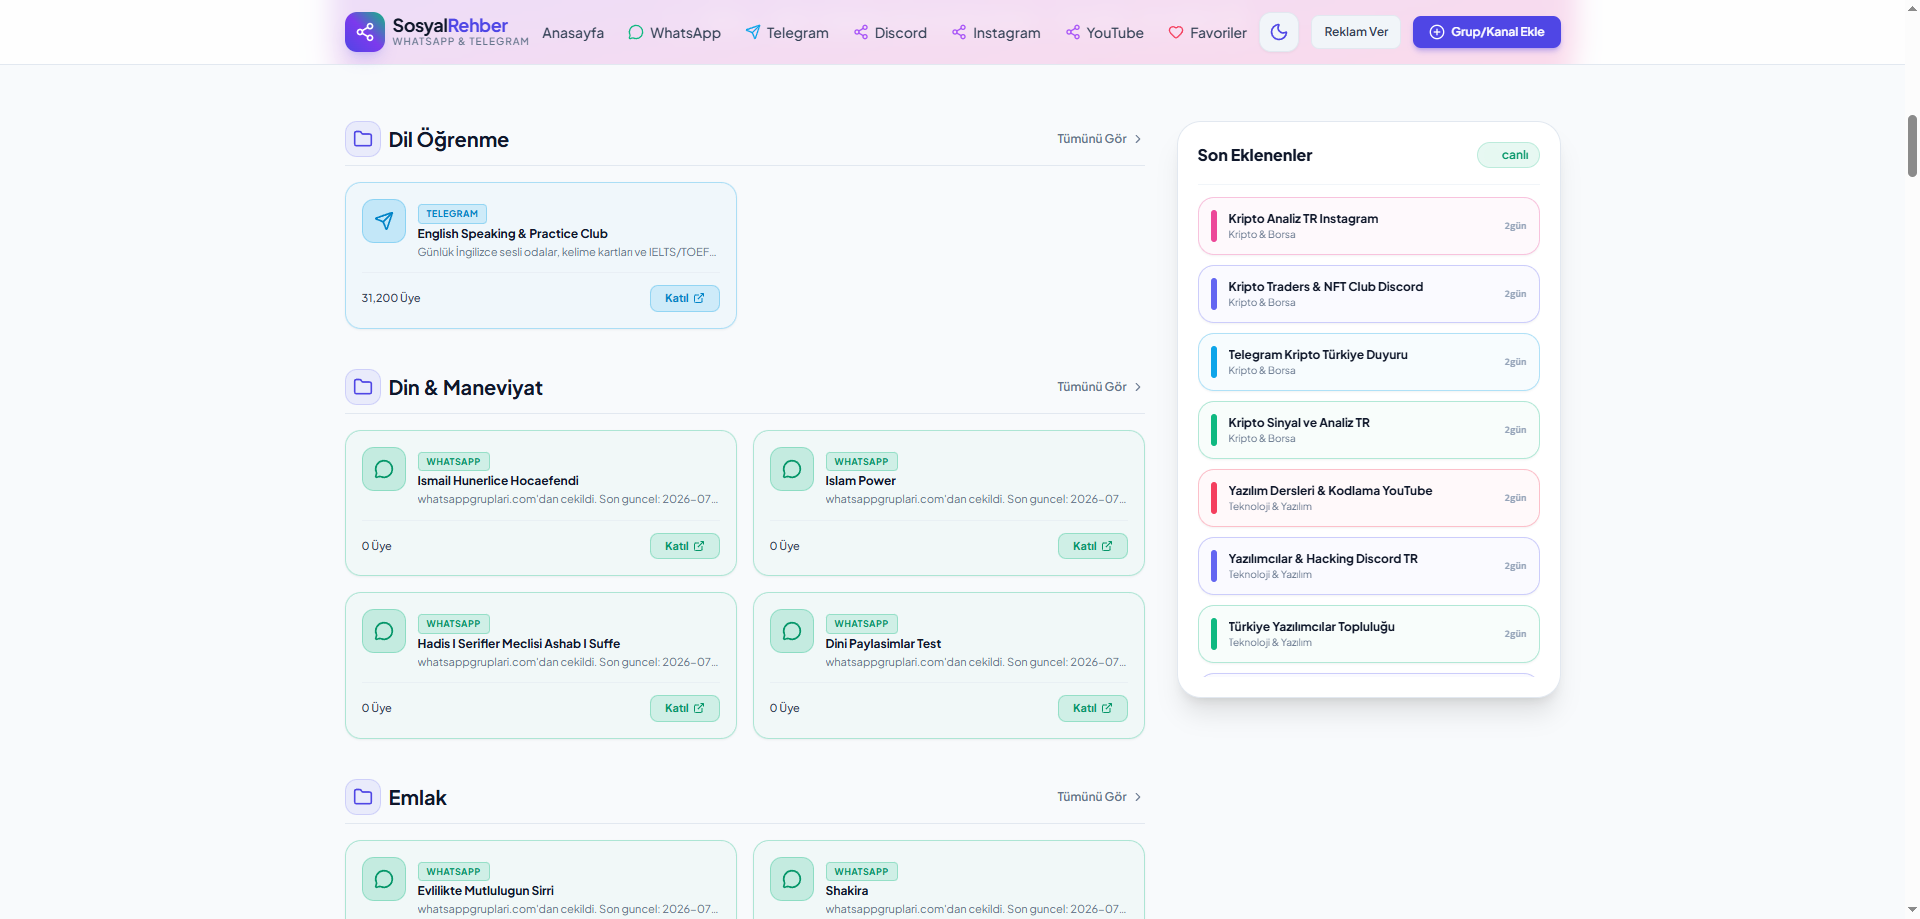Select the Instagram nav item

(x=996, y=33)
